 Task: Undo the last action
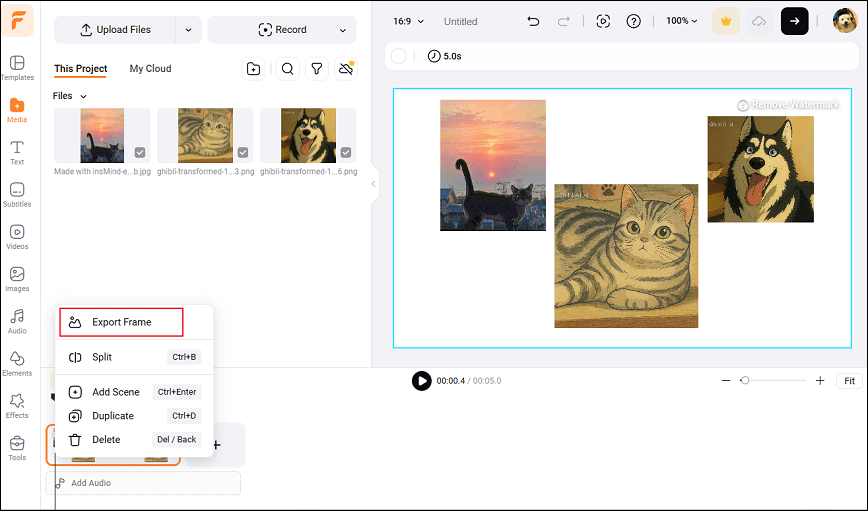pos(533,21)
